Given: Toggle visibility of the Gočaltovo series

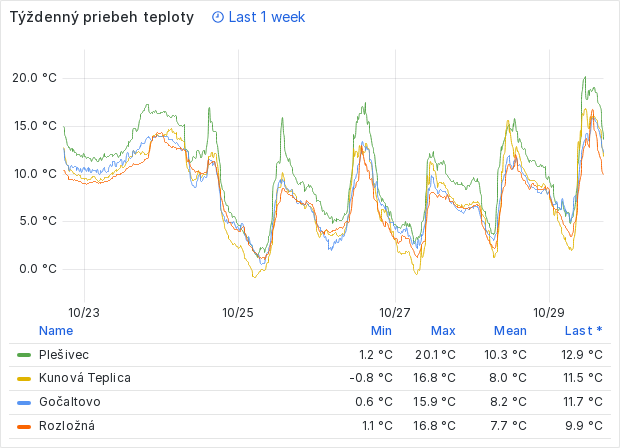Looking at the screenshot, I should [70, 402].
